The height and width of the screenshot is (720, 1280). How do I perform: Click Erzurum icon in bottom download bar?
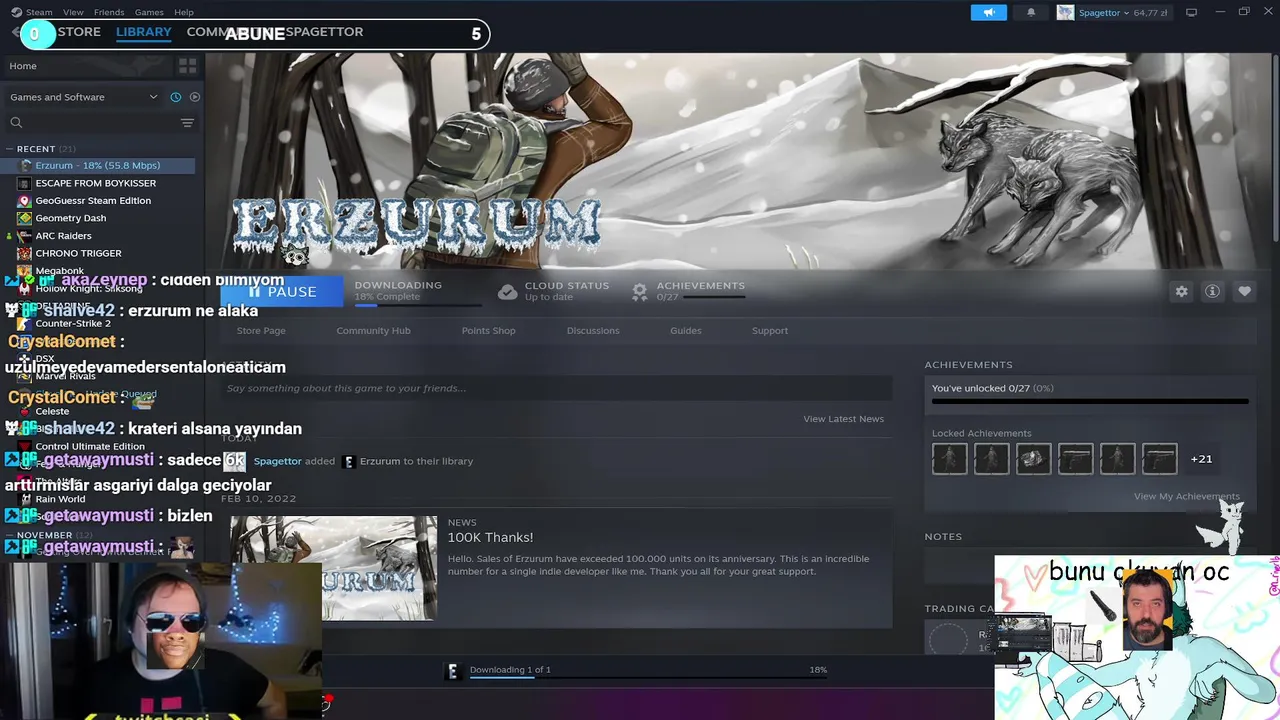(x=452, y=671)
